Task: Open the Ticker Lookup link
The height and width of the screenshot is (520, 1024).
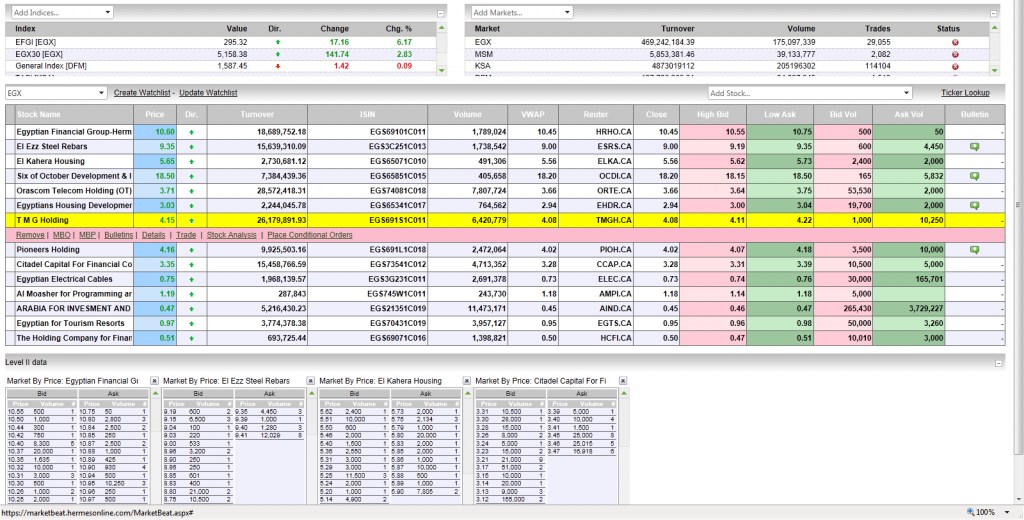Action: pyautogui.click(x=965, y=93)
